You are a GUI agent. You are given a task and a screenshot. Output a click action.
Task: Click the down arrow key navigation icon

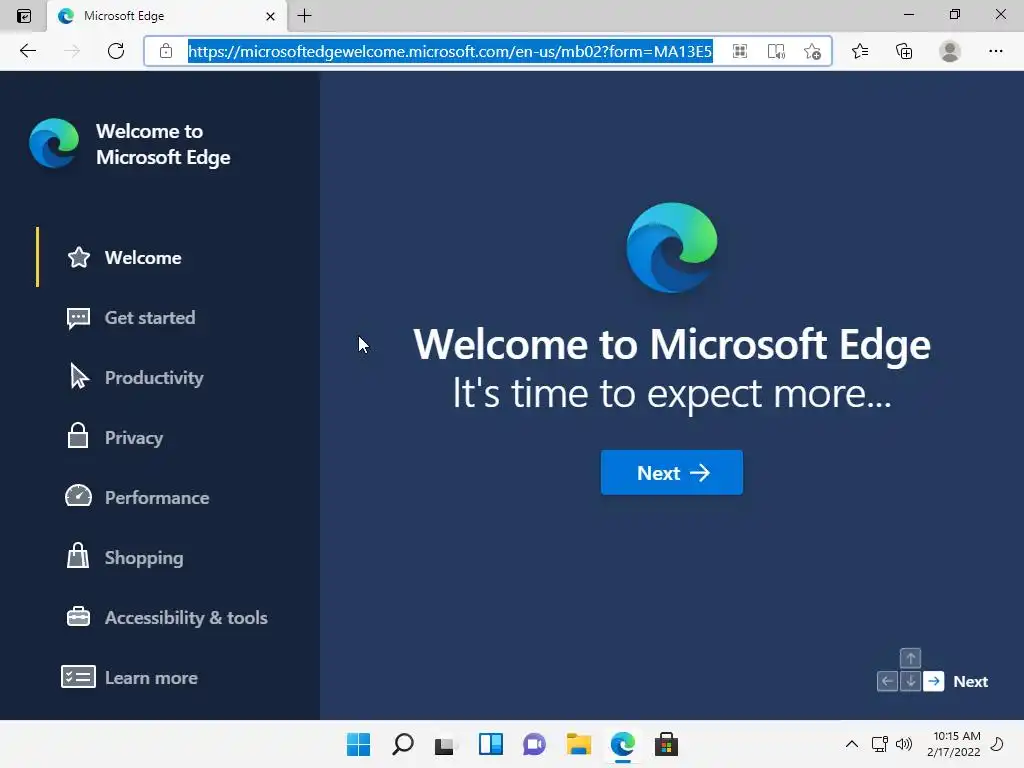[910, 681]
